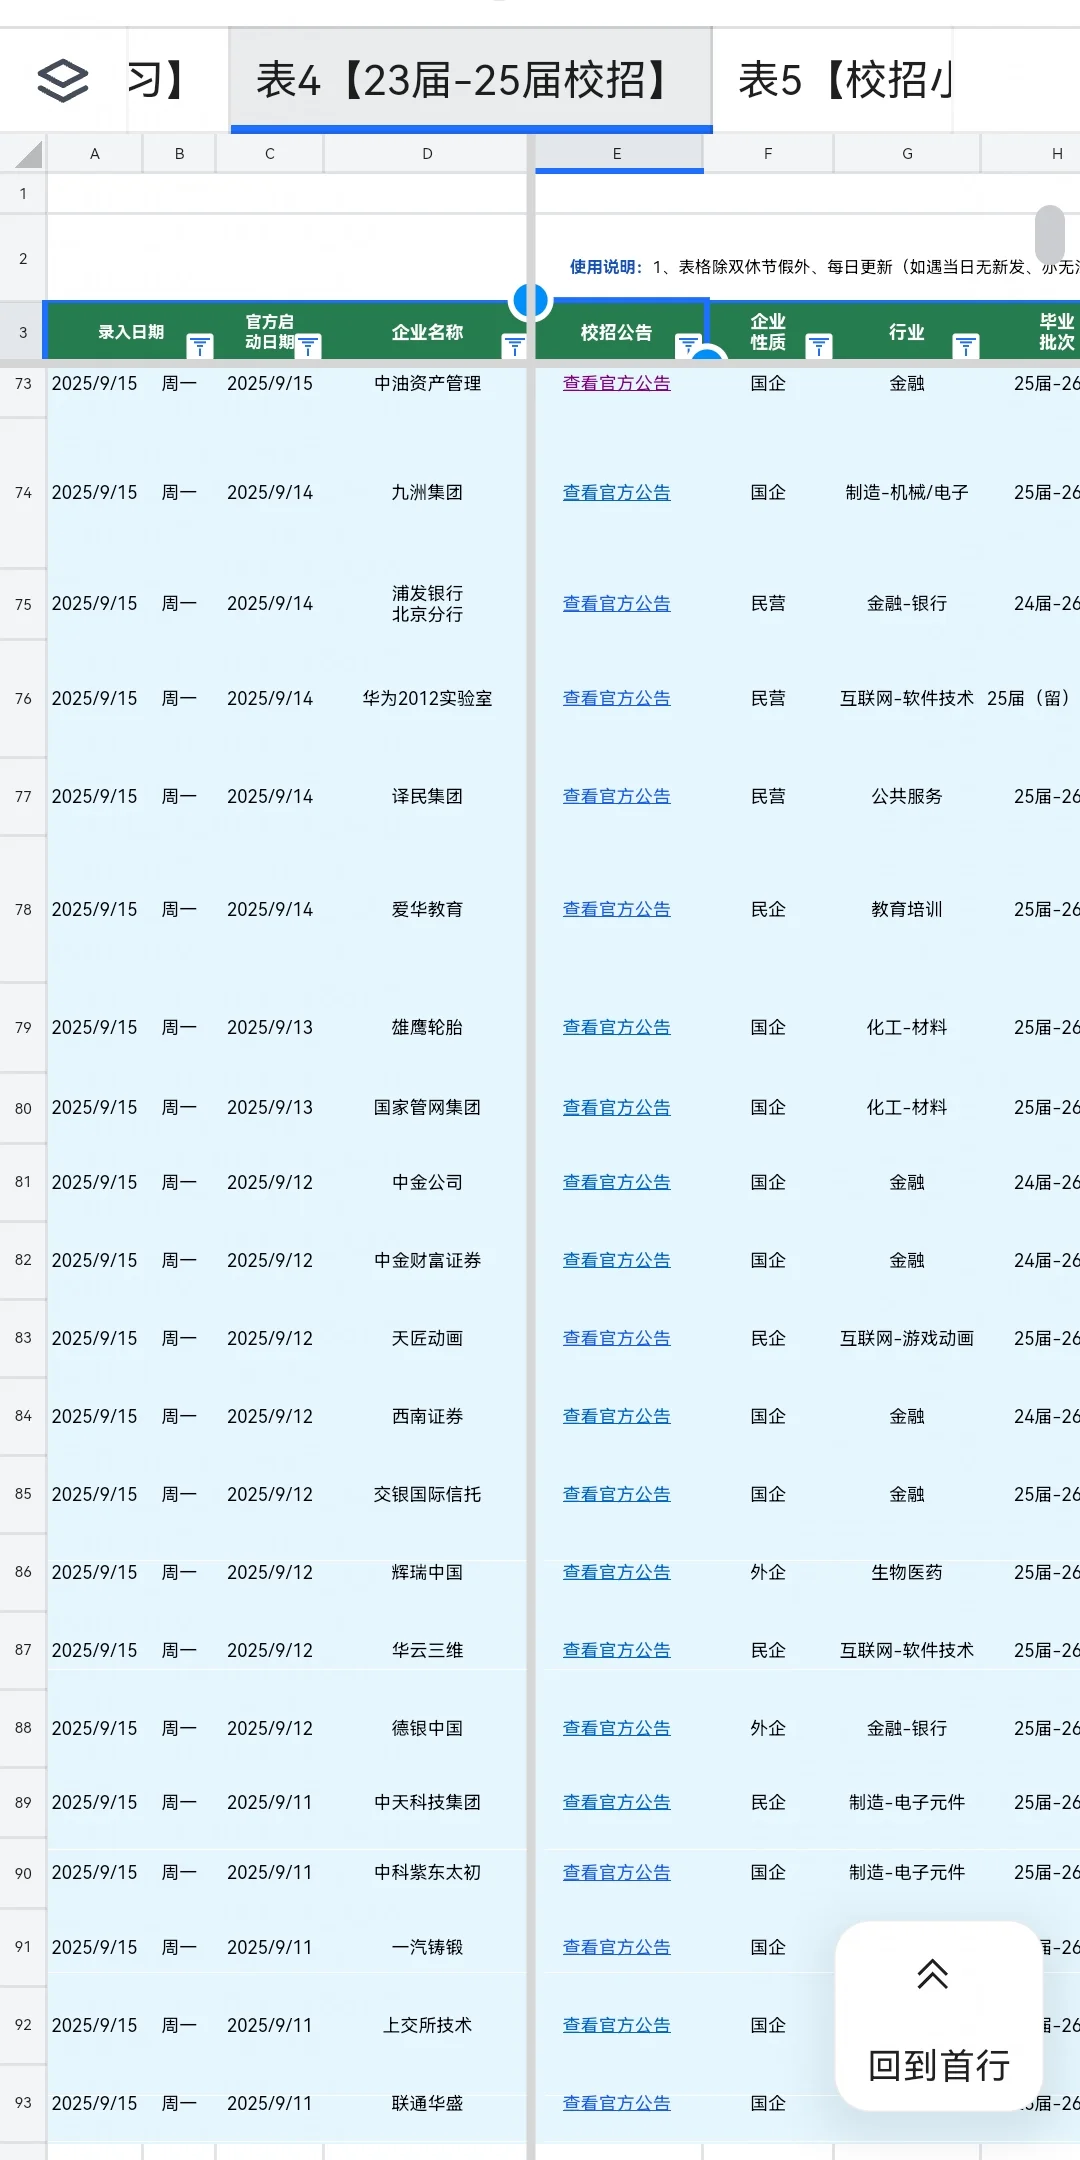Switch to 表4【23届-25届校招】 tab

tap(471, 80)
